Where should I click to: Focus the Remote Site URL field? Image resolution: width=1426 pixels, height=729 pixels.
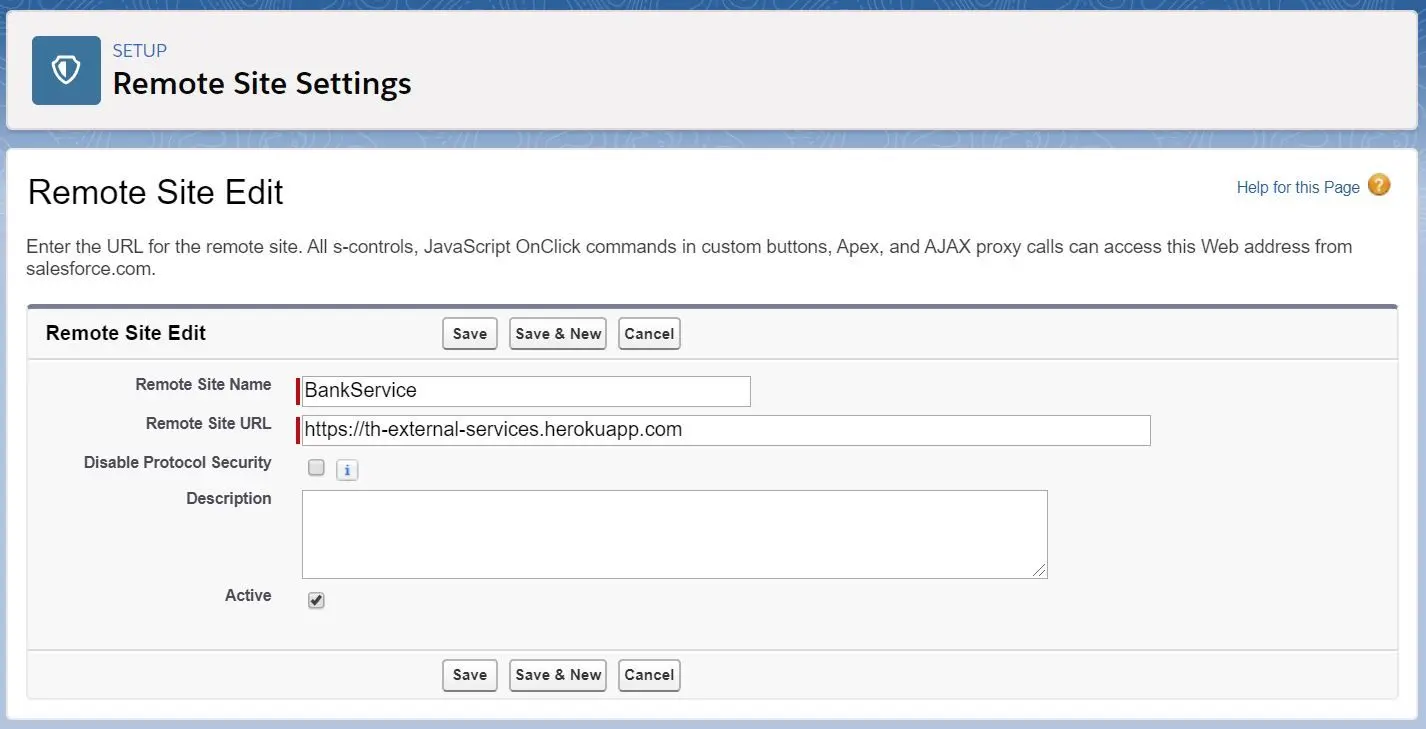coord(726,430)
